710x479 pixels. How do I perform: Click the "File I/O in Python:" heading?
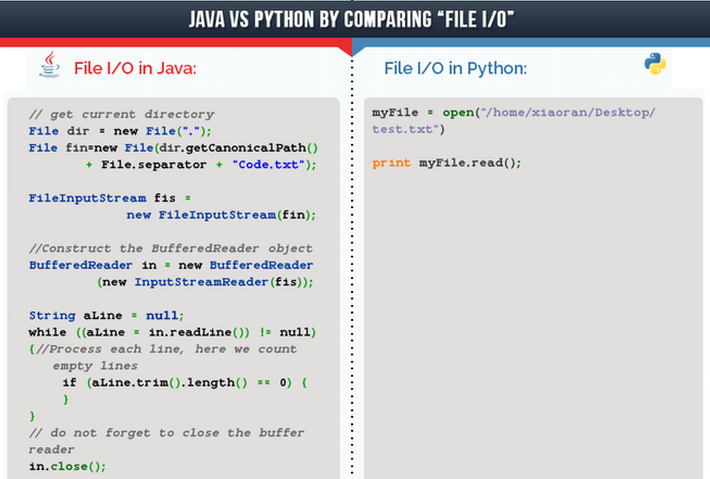click(455, 68)
